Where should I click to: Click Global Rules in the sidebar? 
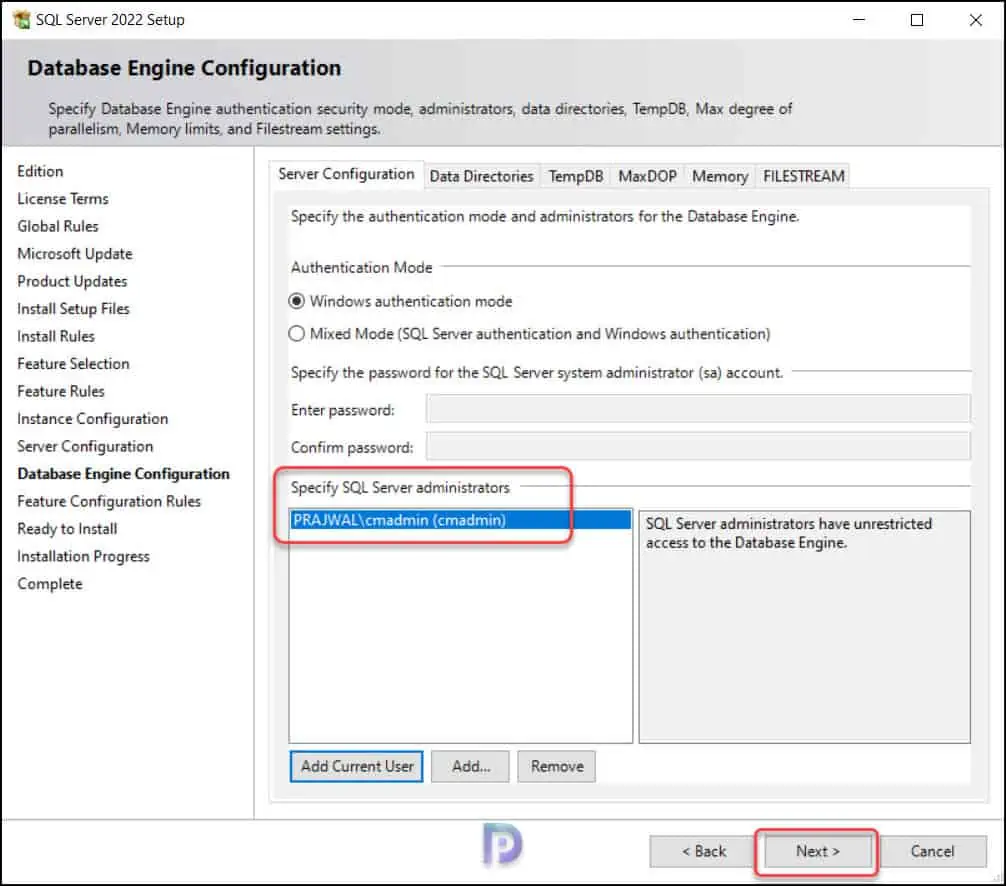[x=58, y=226]
